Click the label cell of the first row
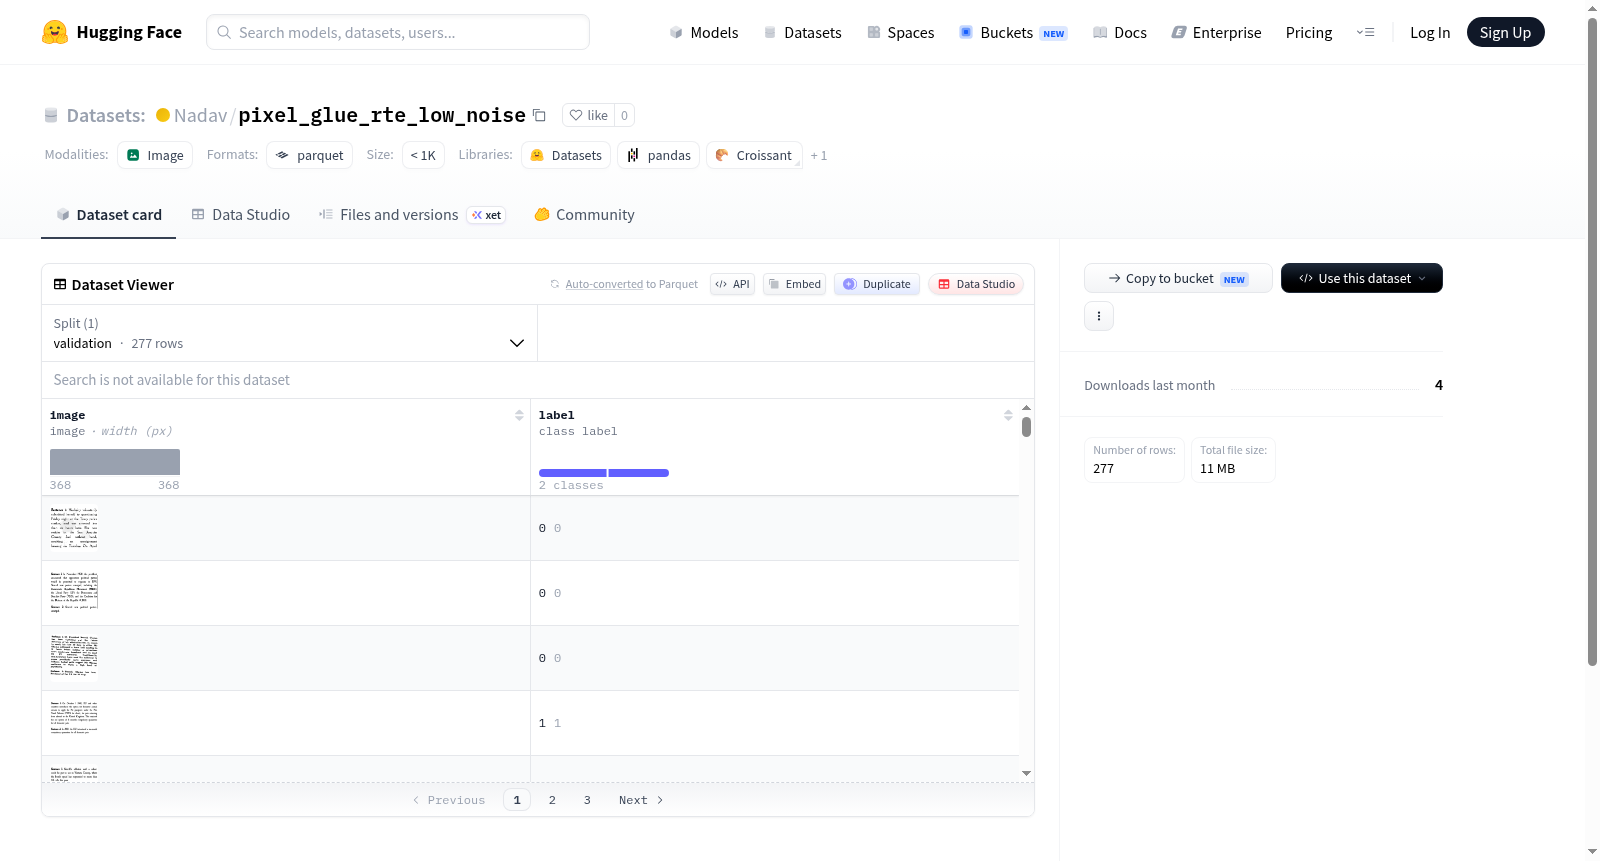This screenshot has height=861, width=1600. [775, 528]
